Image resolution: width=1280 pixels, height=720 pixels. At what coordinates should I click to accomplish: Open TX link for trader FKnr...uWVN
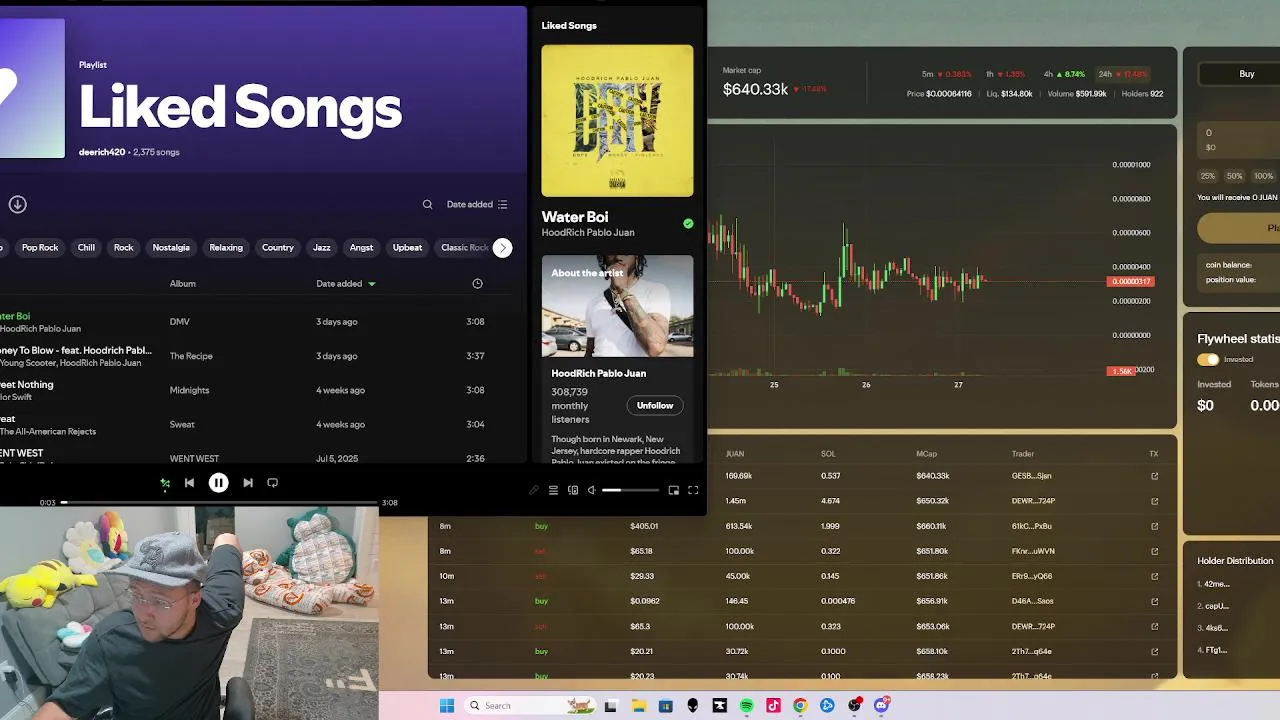point(1154,551)
